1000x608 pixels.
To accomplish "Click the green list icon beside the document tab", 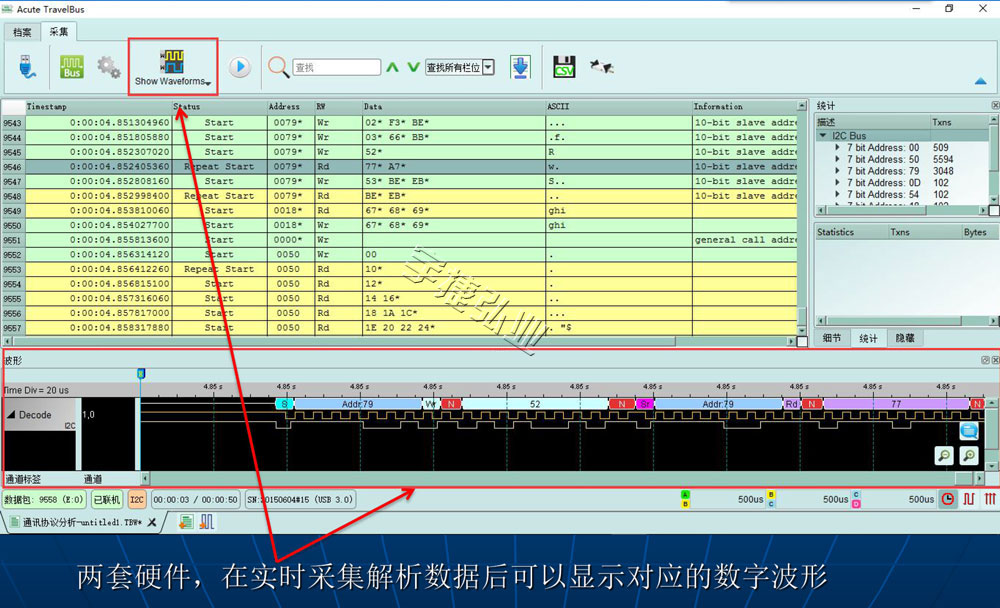I will point(186,522).
